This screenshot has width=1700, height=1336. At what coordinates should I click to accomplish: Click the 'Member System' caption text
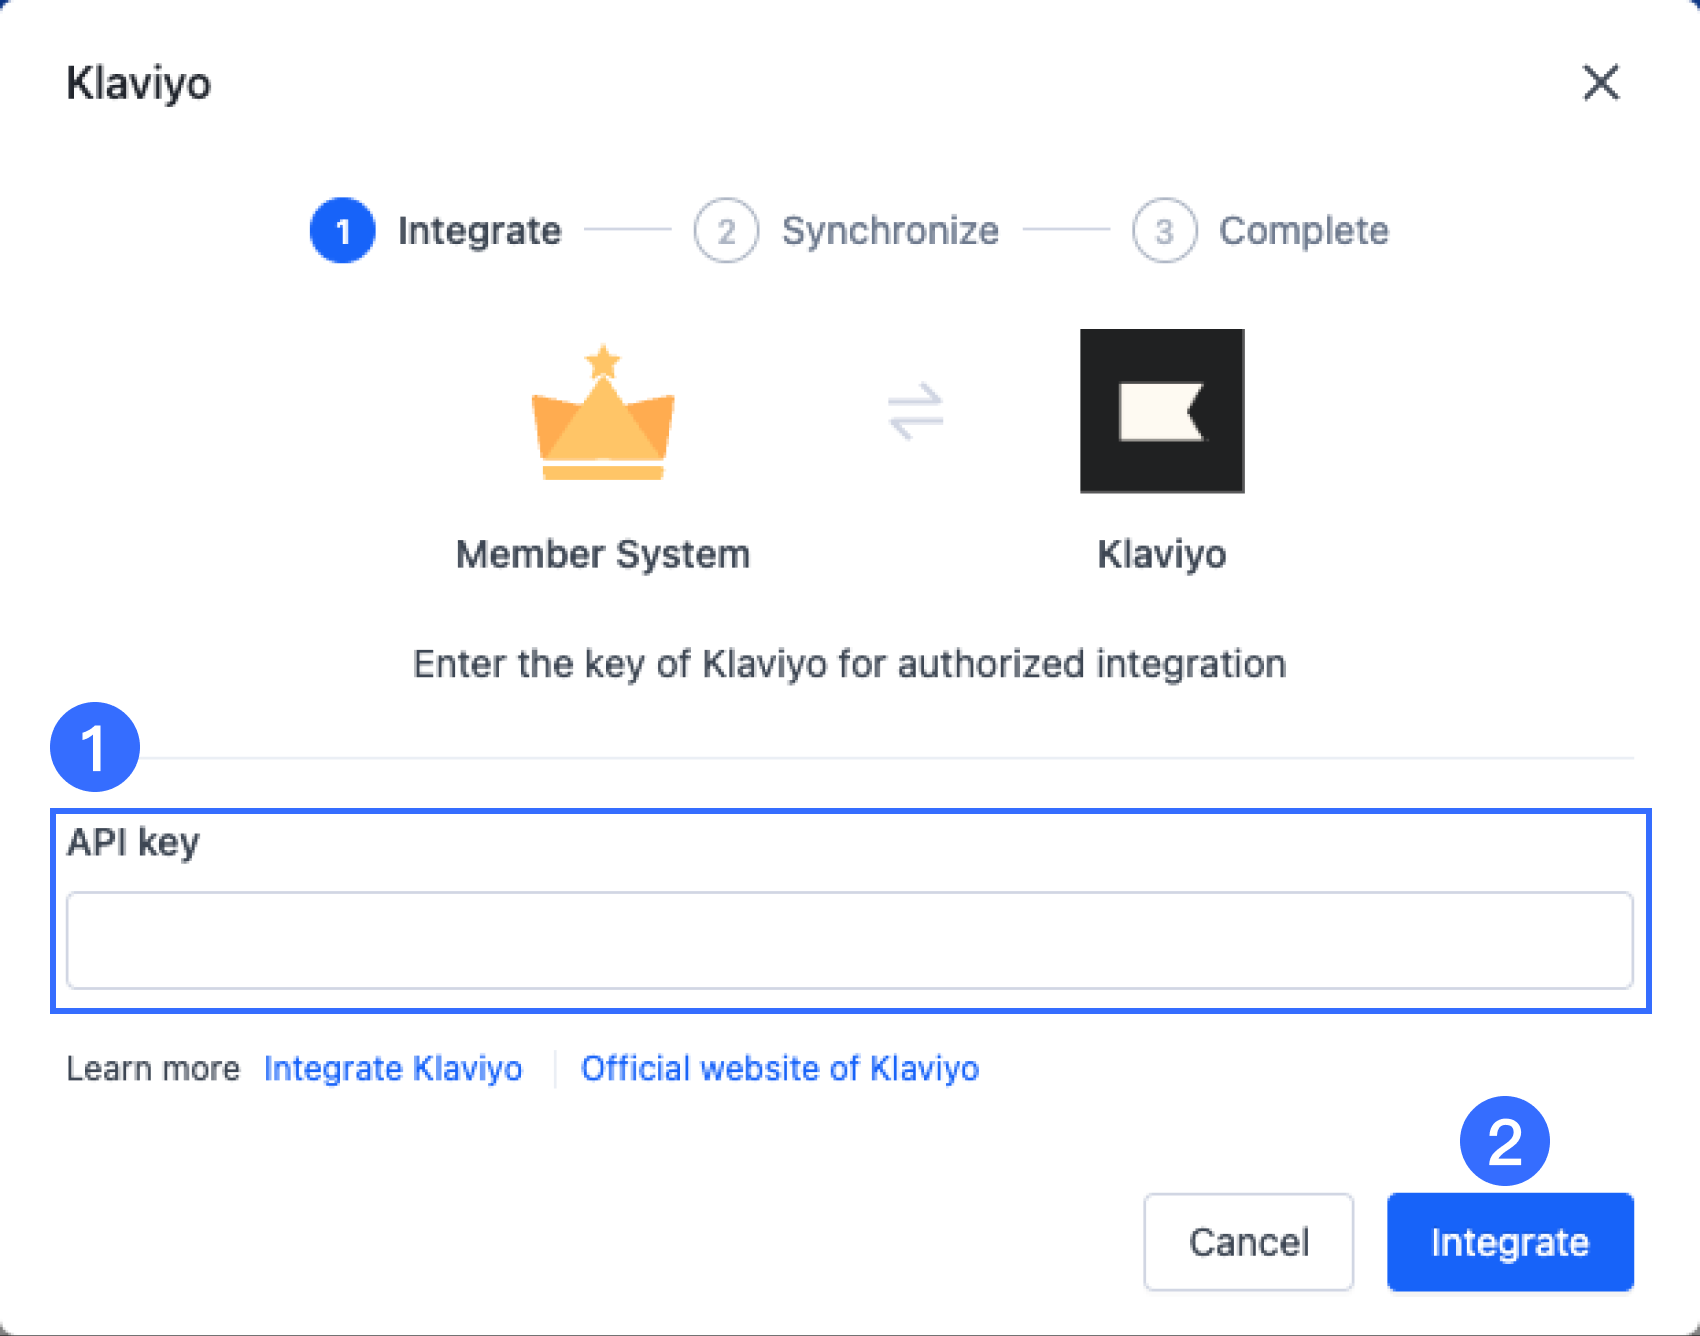point(603,554)
